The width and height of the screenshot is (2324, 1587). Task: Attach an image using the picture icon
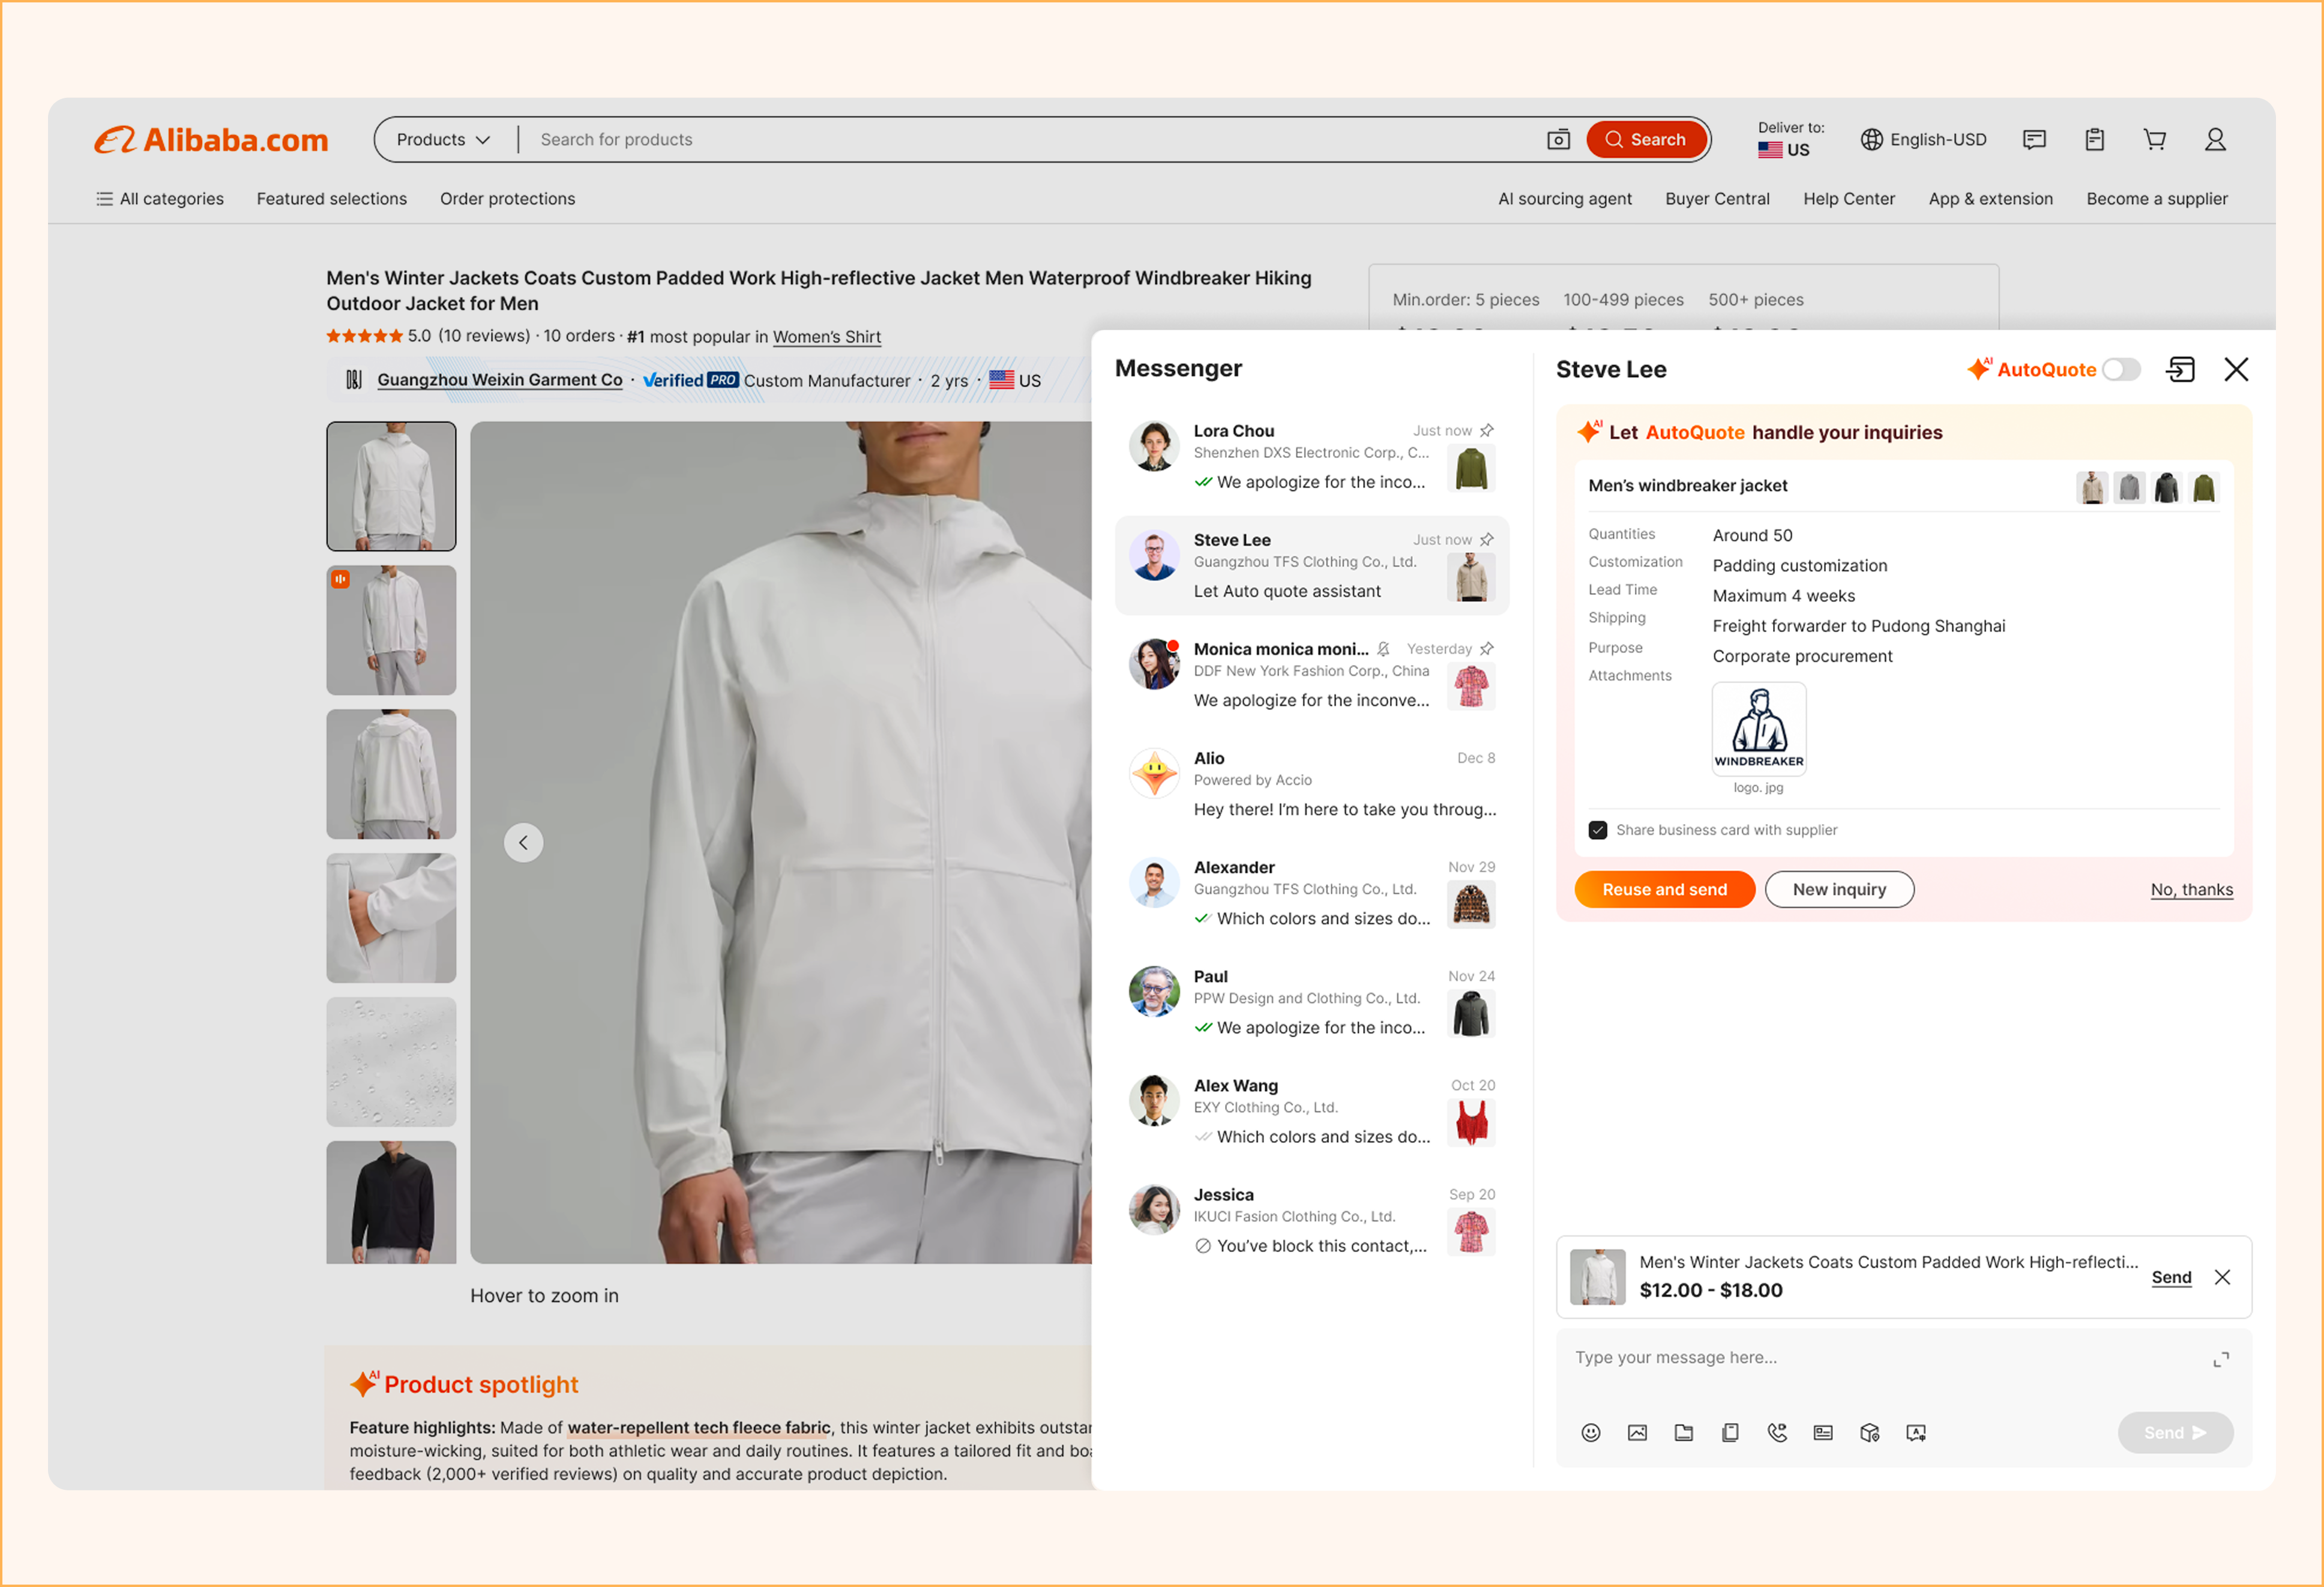[1637, 1432]
